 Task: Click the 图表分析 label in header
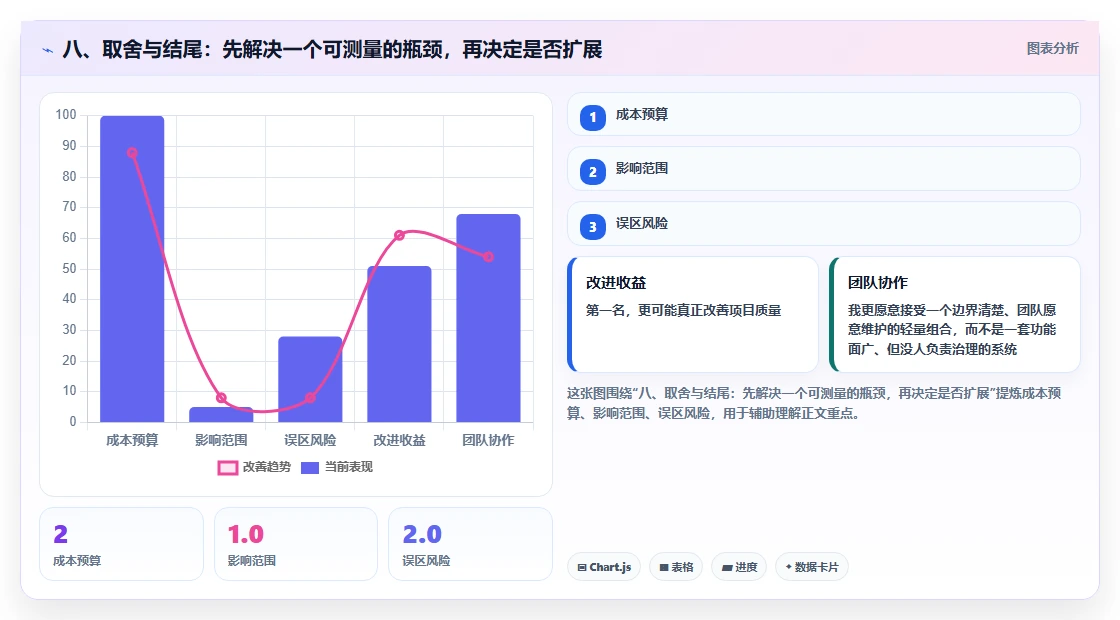click(1052, 49)
